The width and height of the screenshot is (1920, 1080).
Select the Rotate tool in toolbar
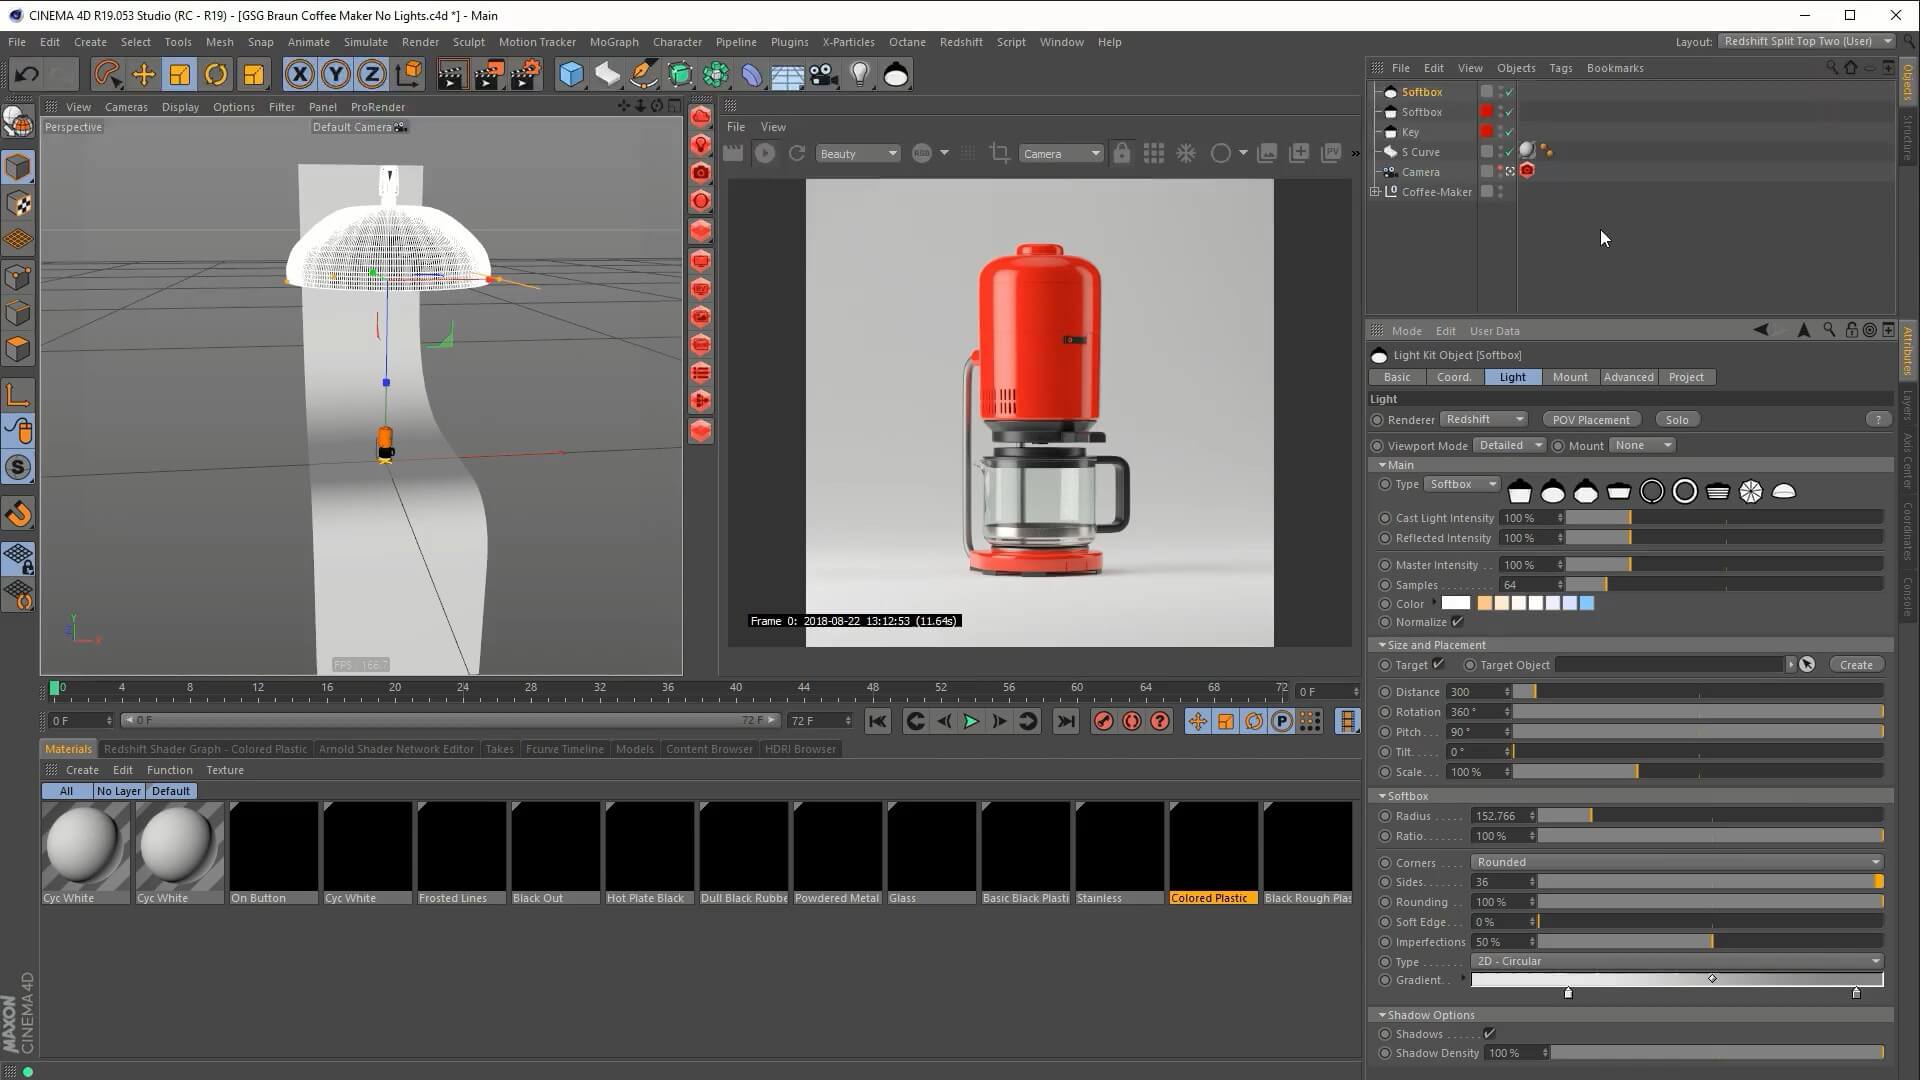[x=215, y=74]
